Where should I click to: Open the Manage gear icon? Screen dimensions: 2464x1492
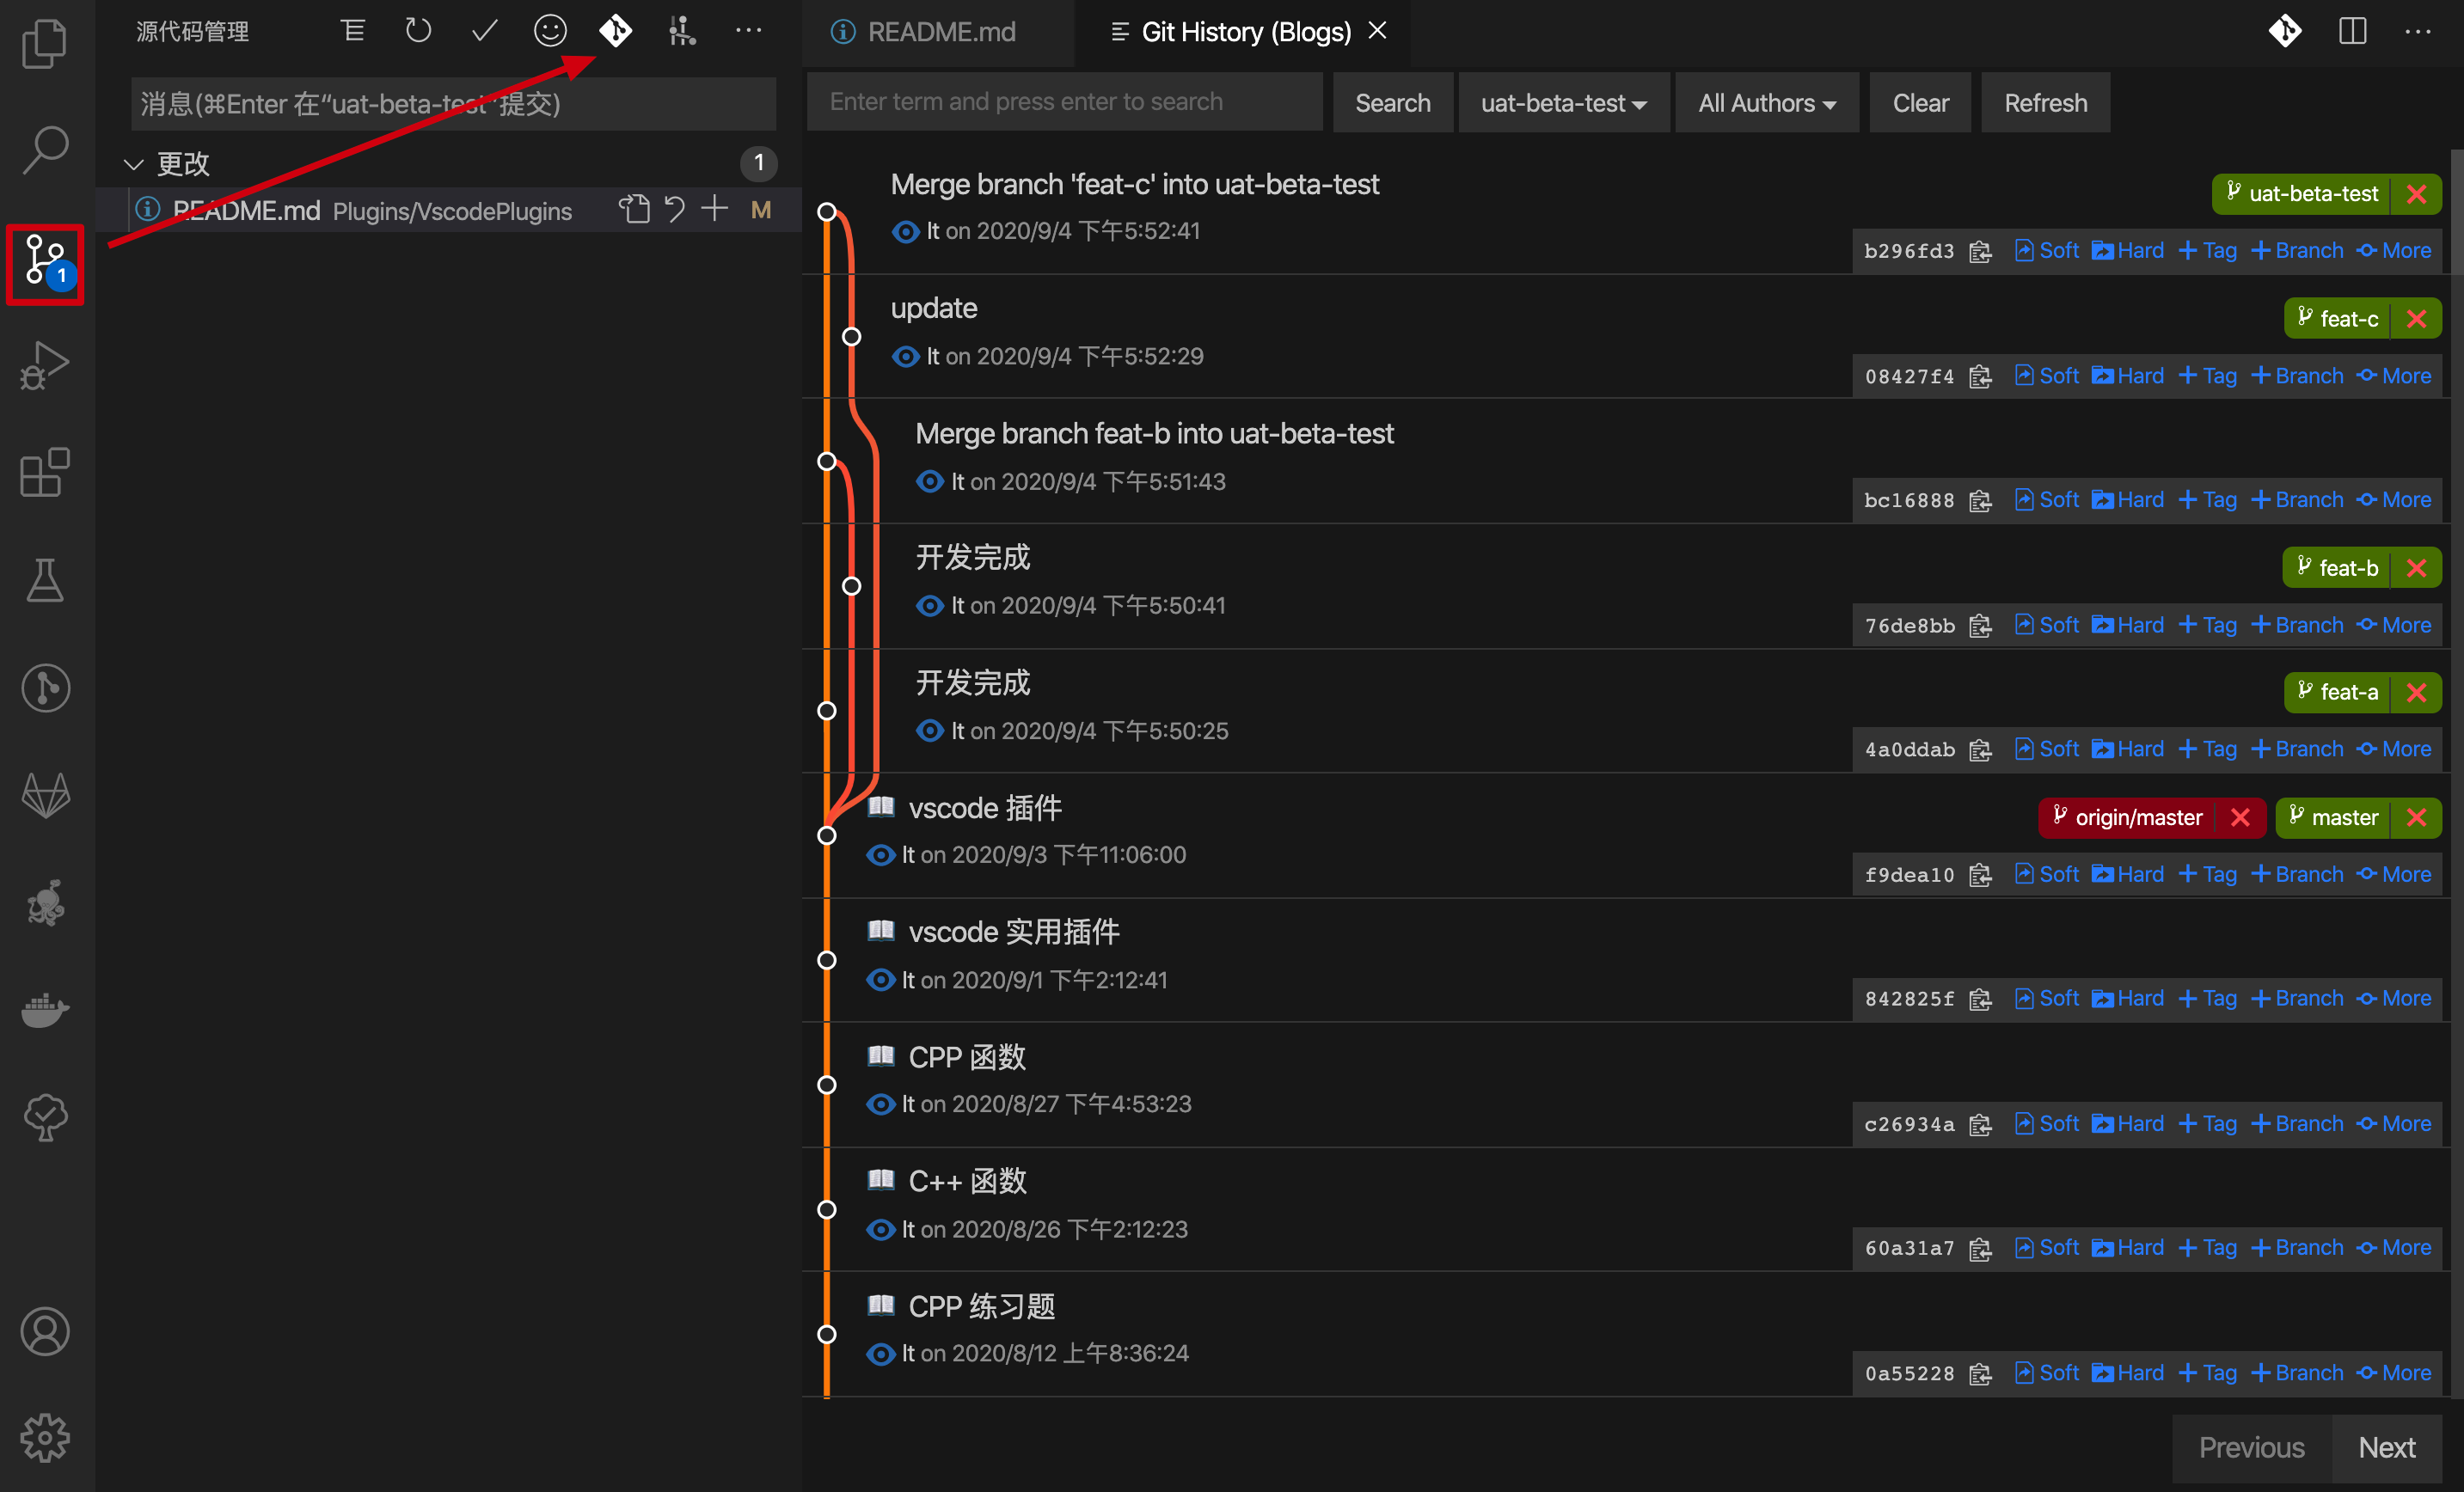point(45,1438)
